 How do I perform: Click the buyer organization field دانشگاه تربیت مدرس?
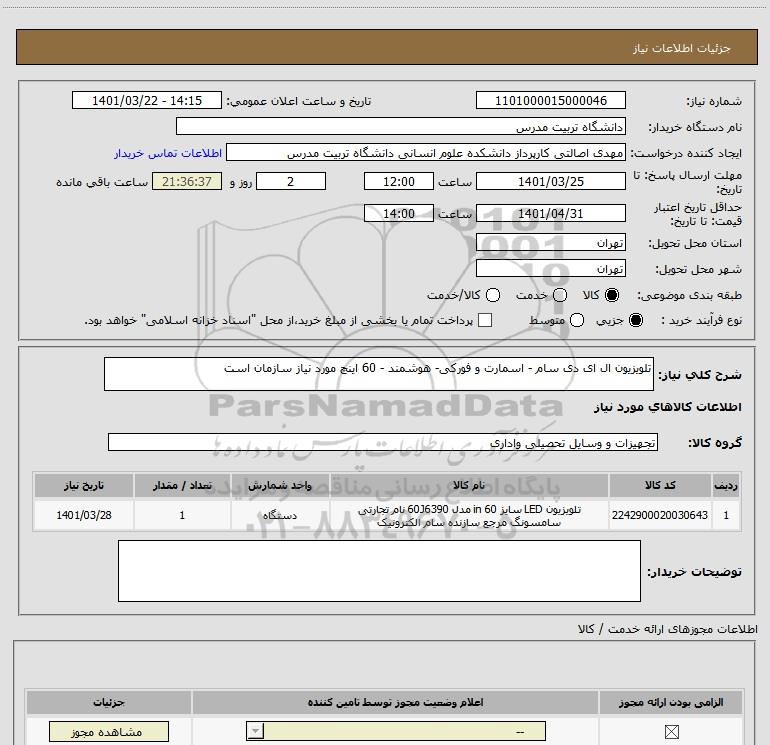[401, 126]
